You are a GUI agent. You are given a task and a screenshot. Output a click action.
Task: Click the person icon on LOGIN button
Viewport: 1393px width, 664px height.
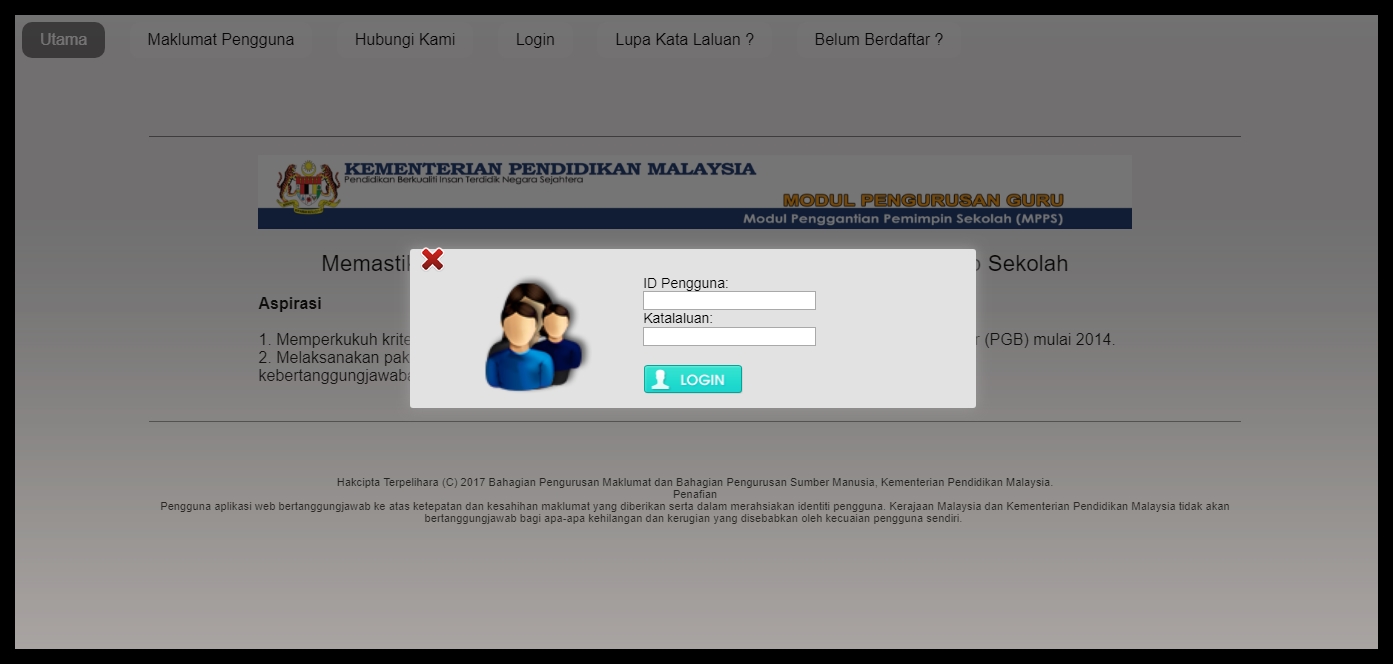(660, 379)
